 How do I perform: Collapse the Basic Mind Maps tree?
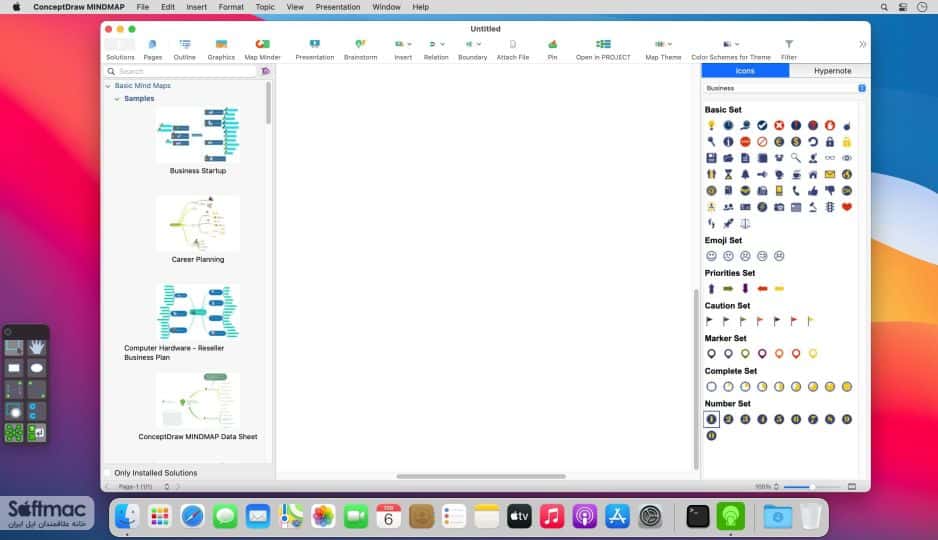click(108, 86)
